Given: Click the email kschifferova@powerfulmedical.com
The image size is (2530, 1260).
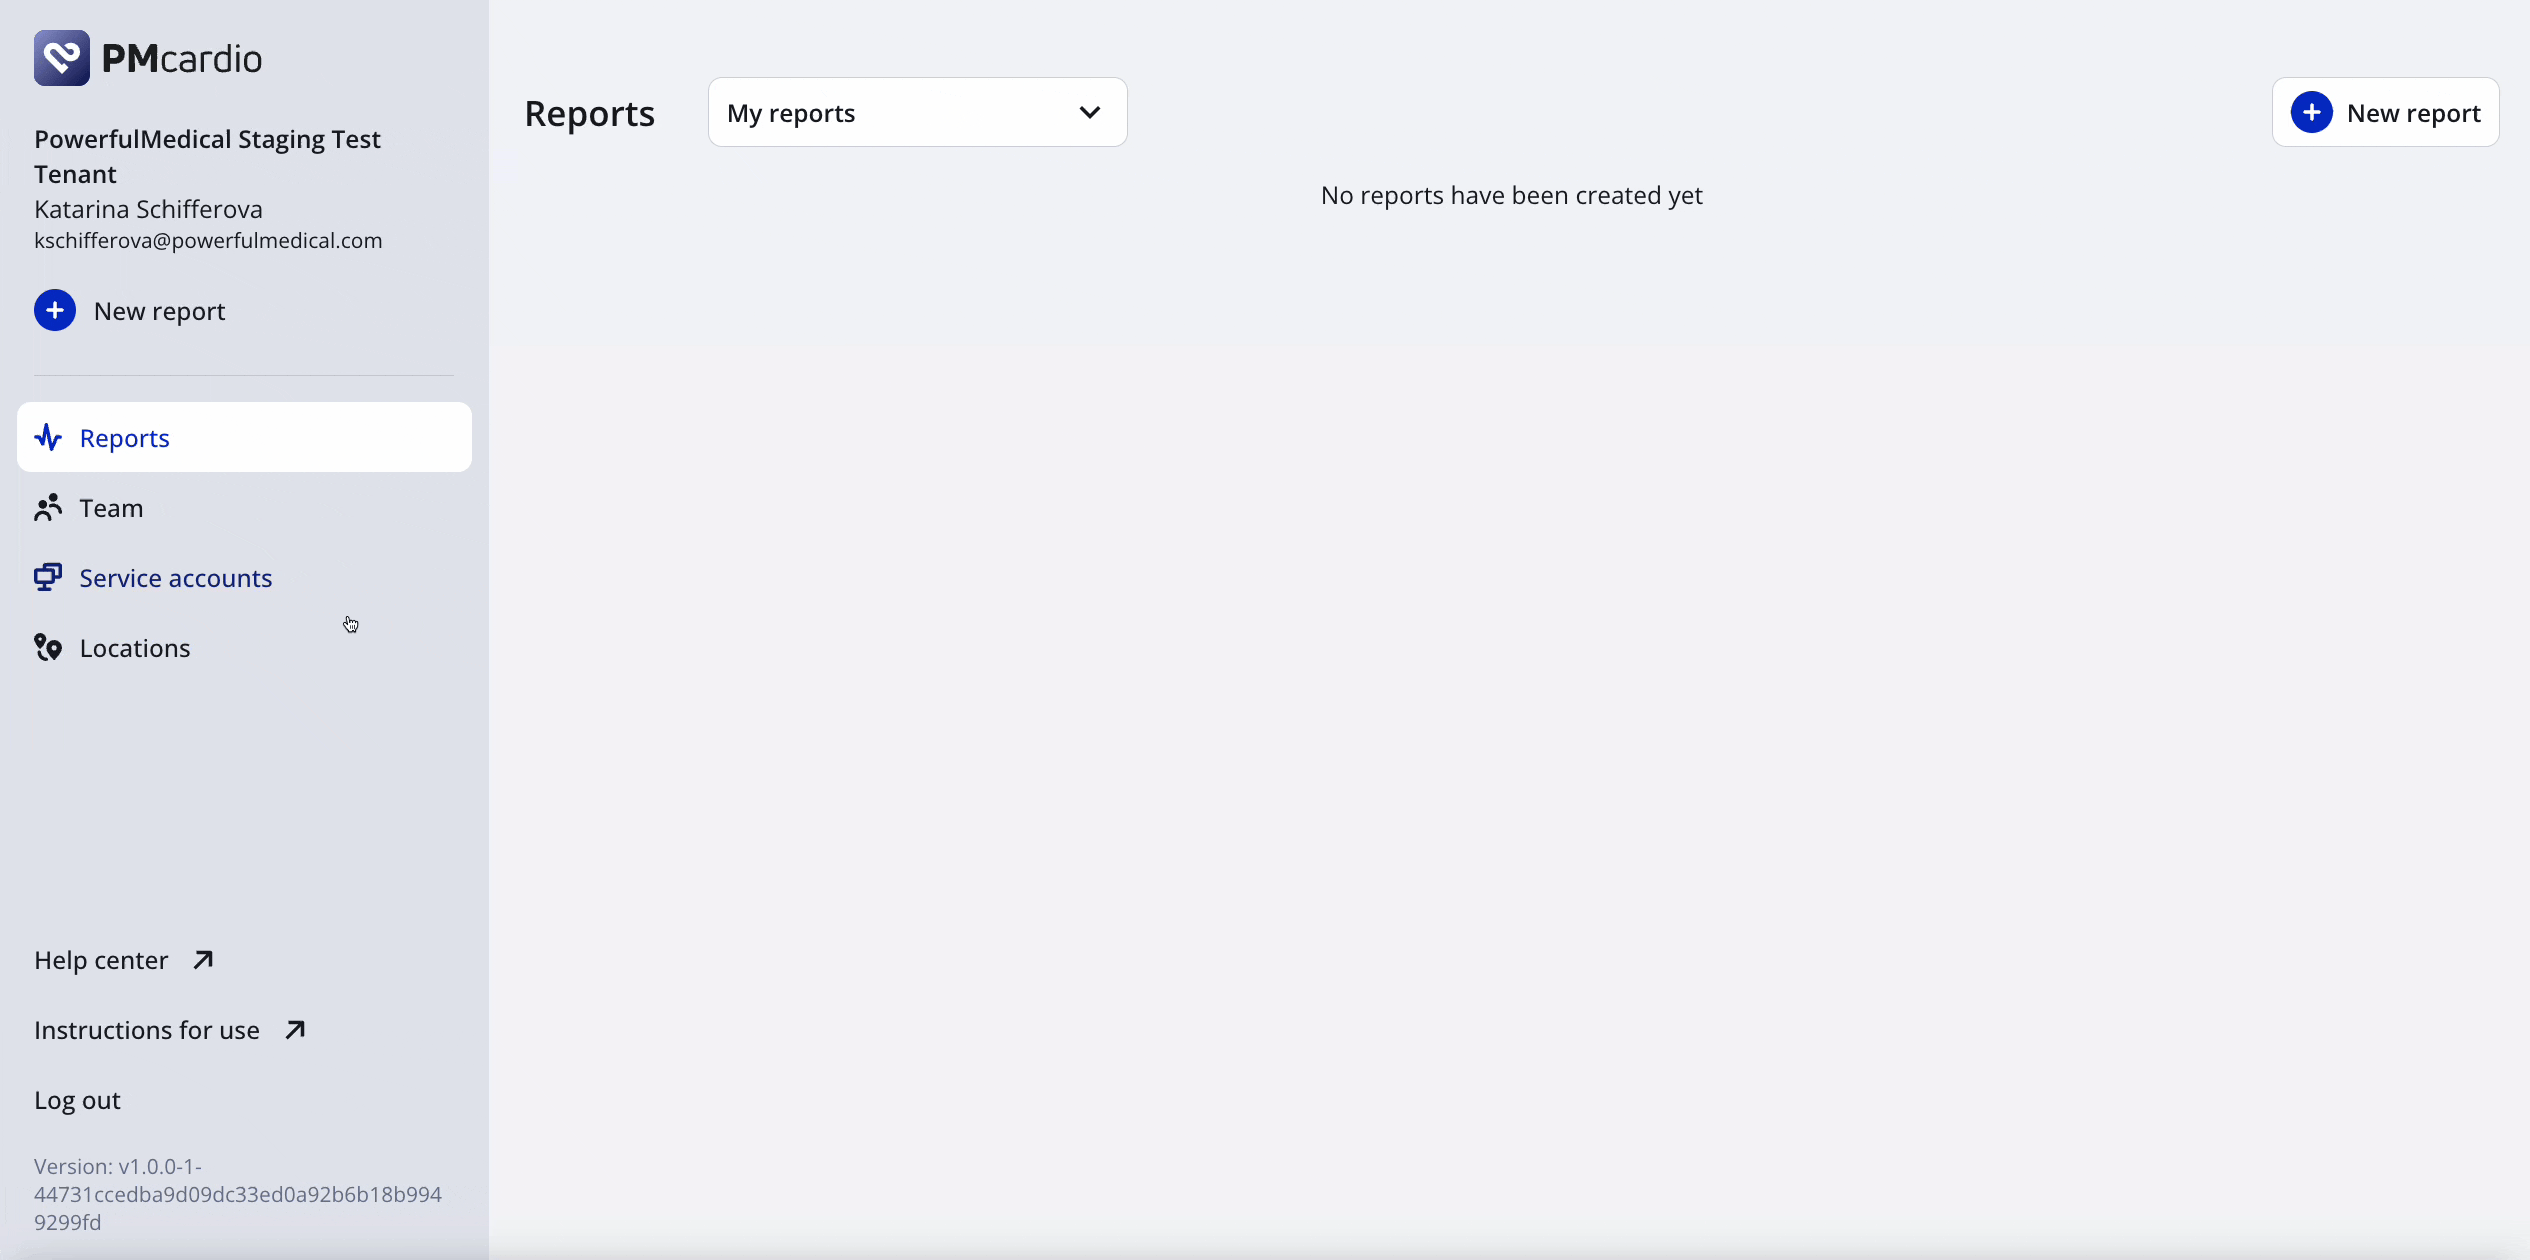Looking at the screenshot, I should pos(208,241).
